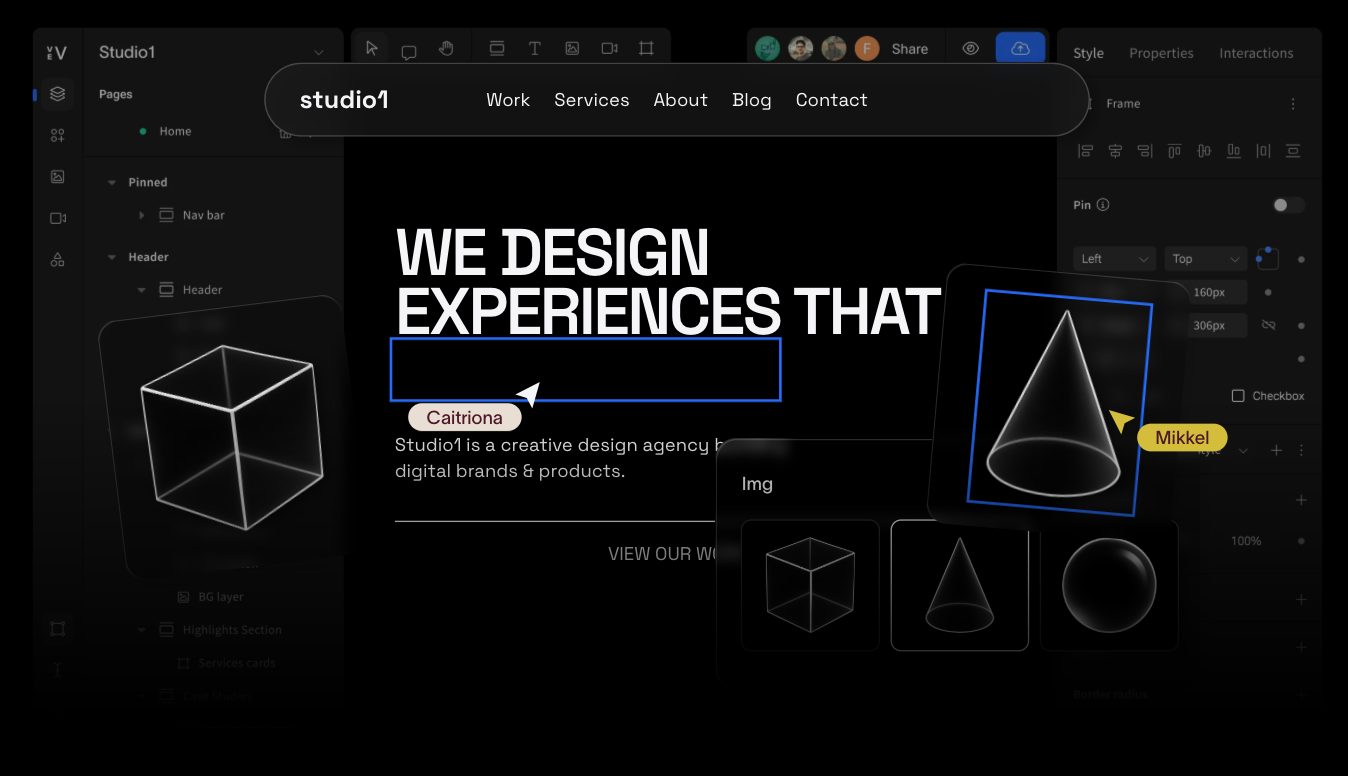
Task: Select the Layers panel icon in sidebar
Action: click(x=57, y=93)
